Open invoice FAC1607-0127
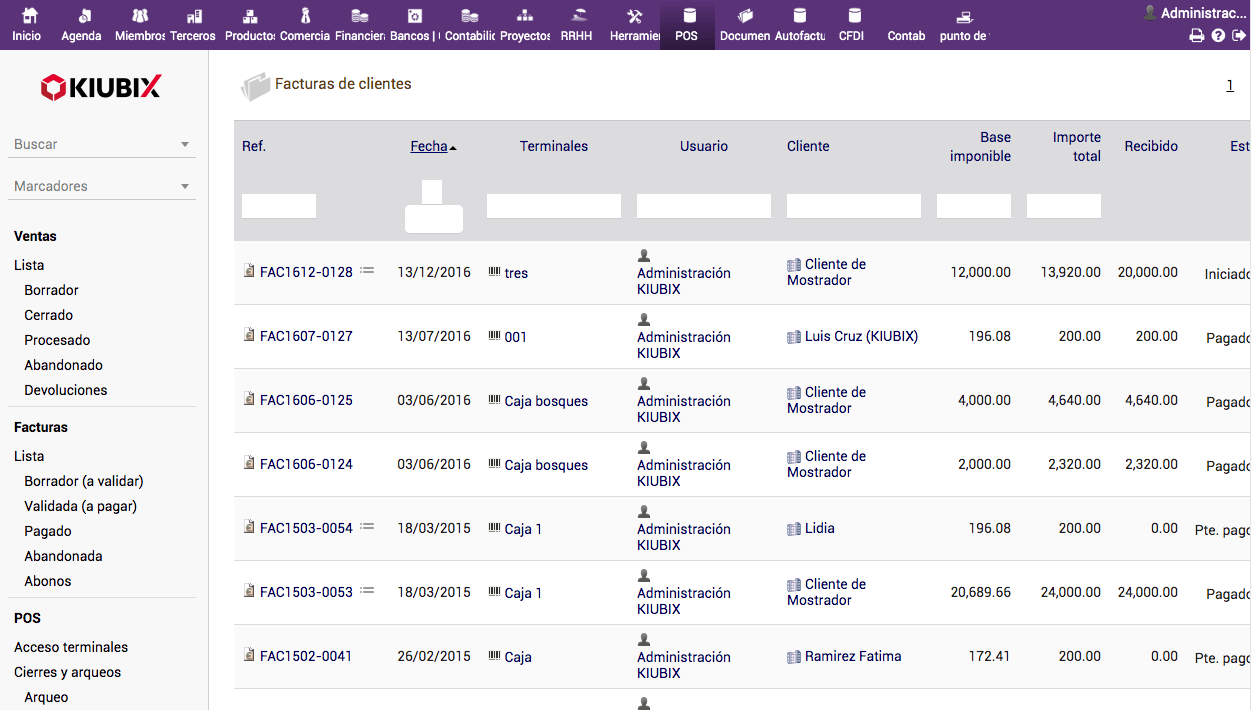1251x710 pixels. 306,336
